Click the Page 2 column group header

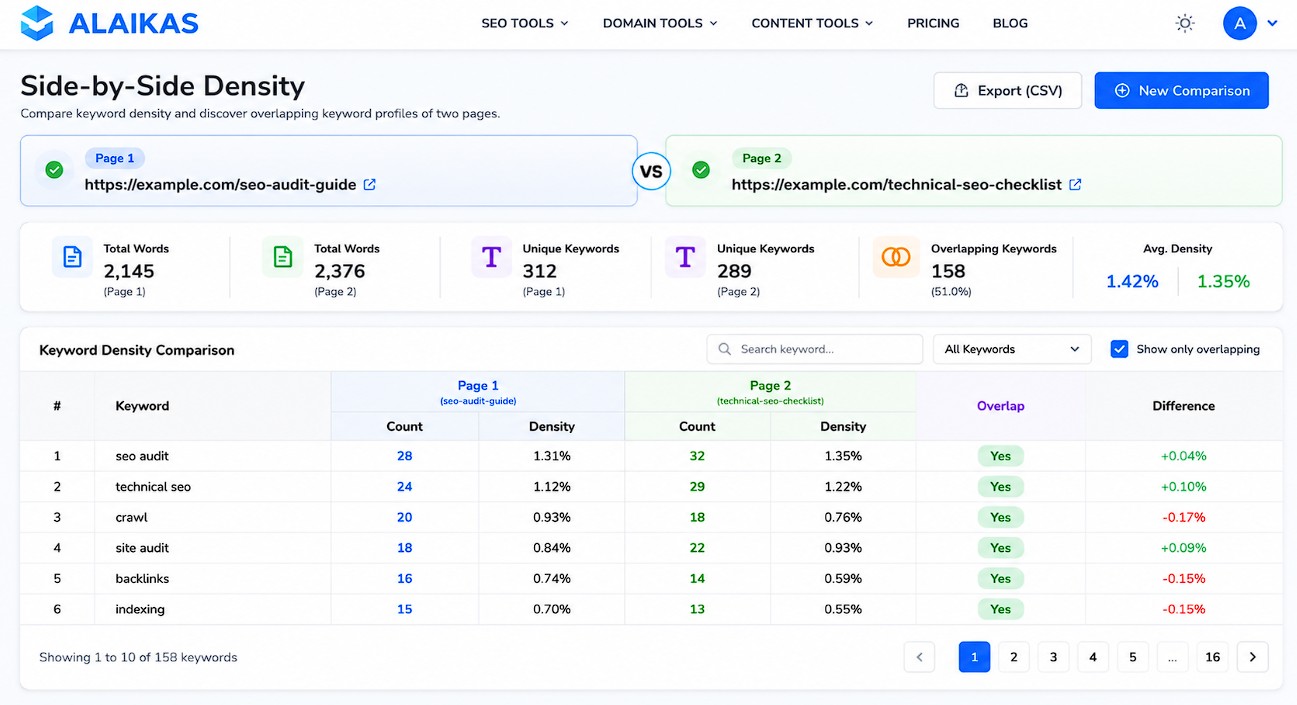[770, 391]
